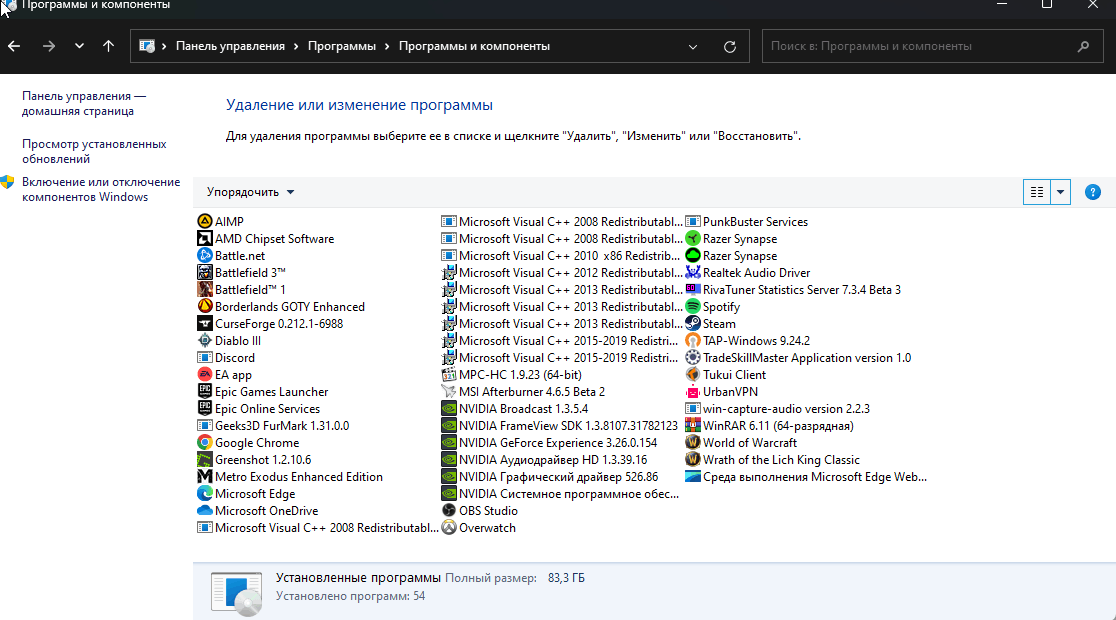Click the AMD Chipset Software icon
This screenshot has height=620, width=1116.
(204, 238)
